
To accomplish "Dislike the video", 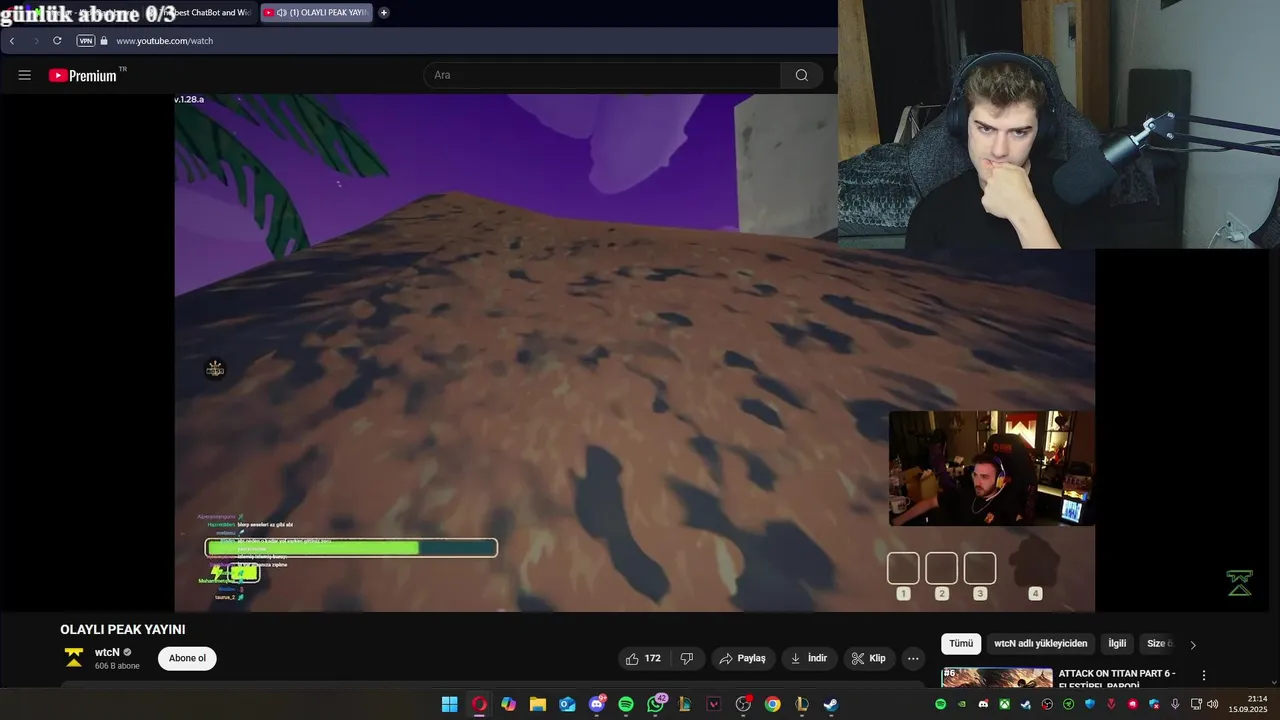I will pos(687,658).
